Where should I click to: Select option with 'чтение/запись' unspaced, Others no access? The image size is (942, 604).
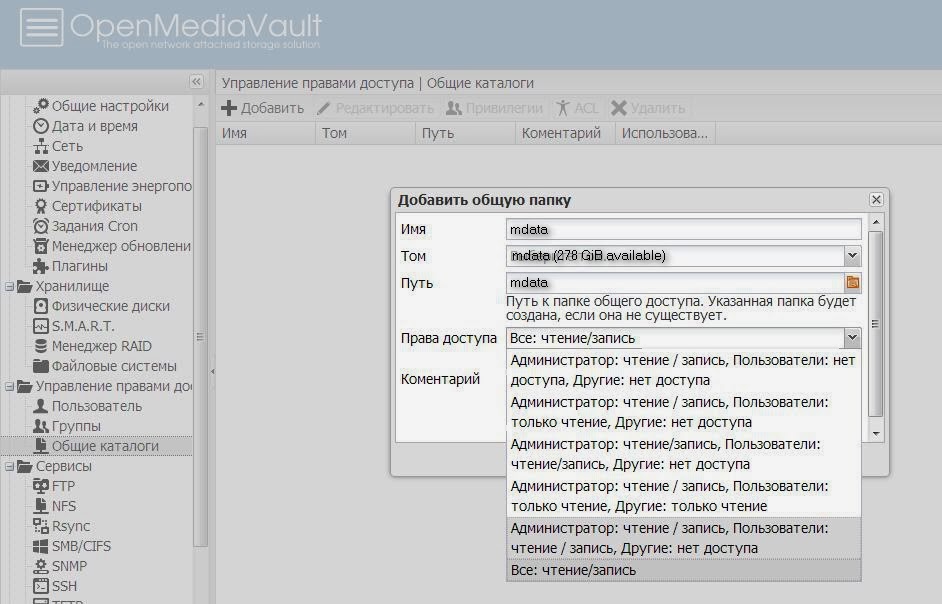[684, 454]
